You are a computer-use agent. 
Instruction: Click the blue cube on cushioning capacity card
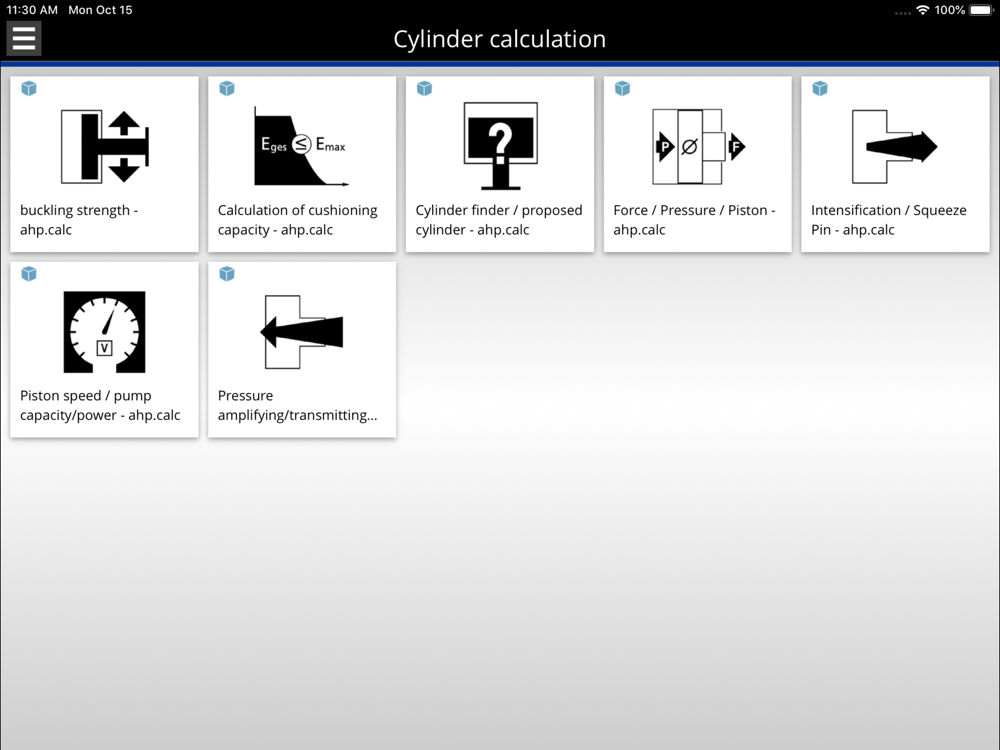[226, 88]
